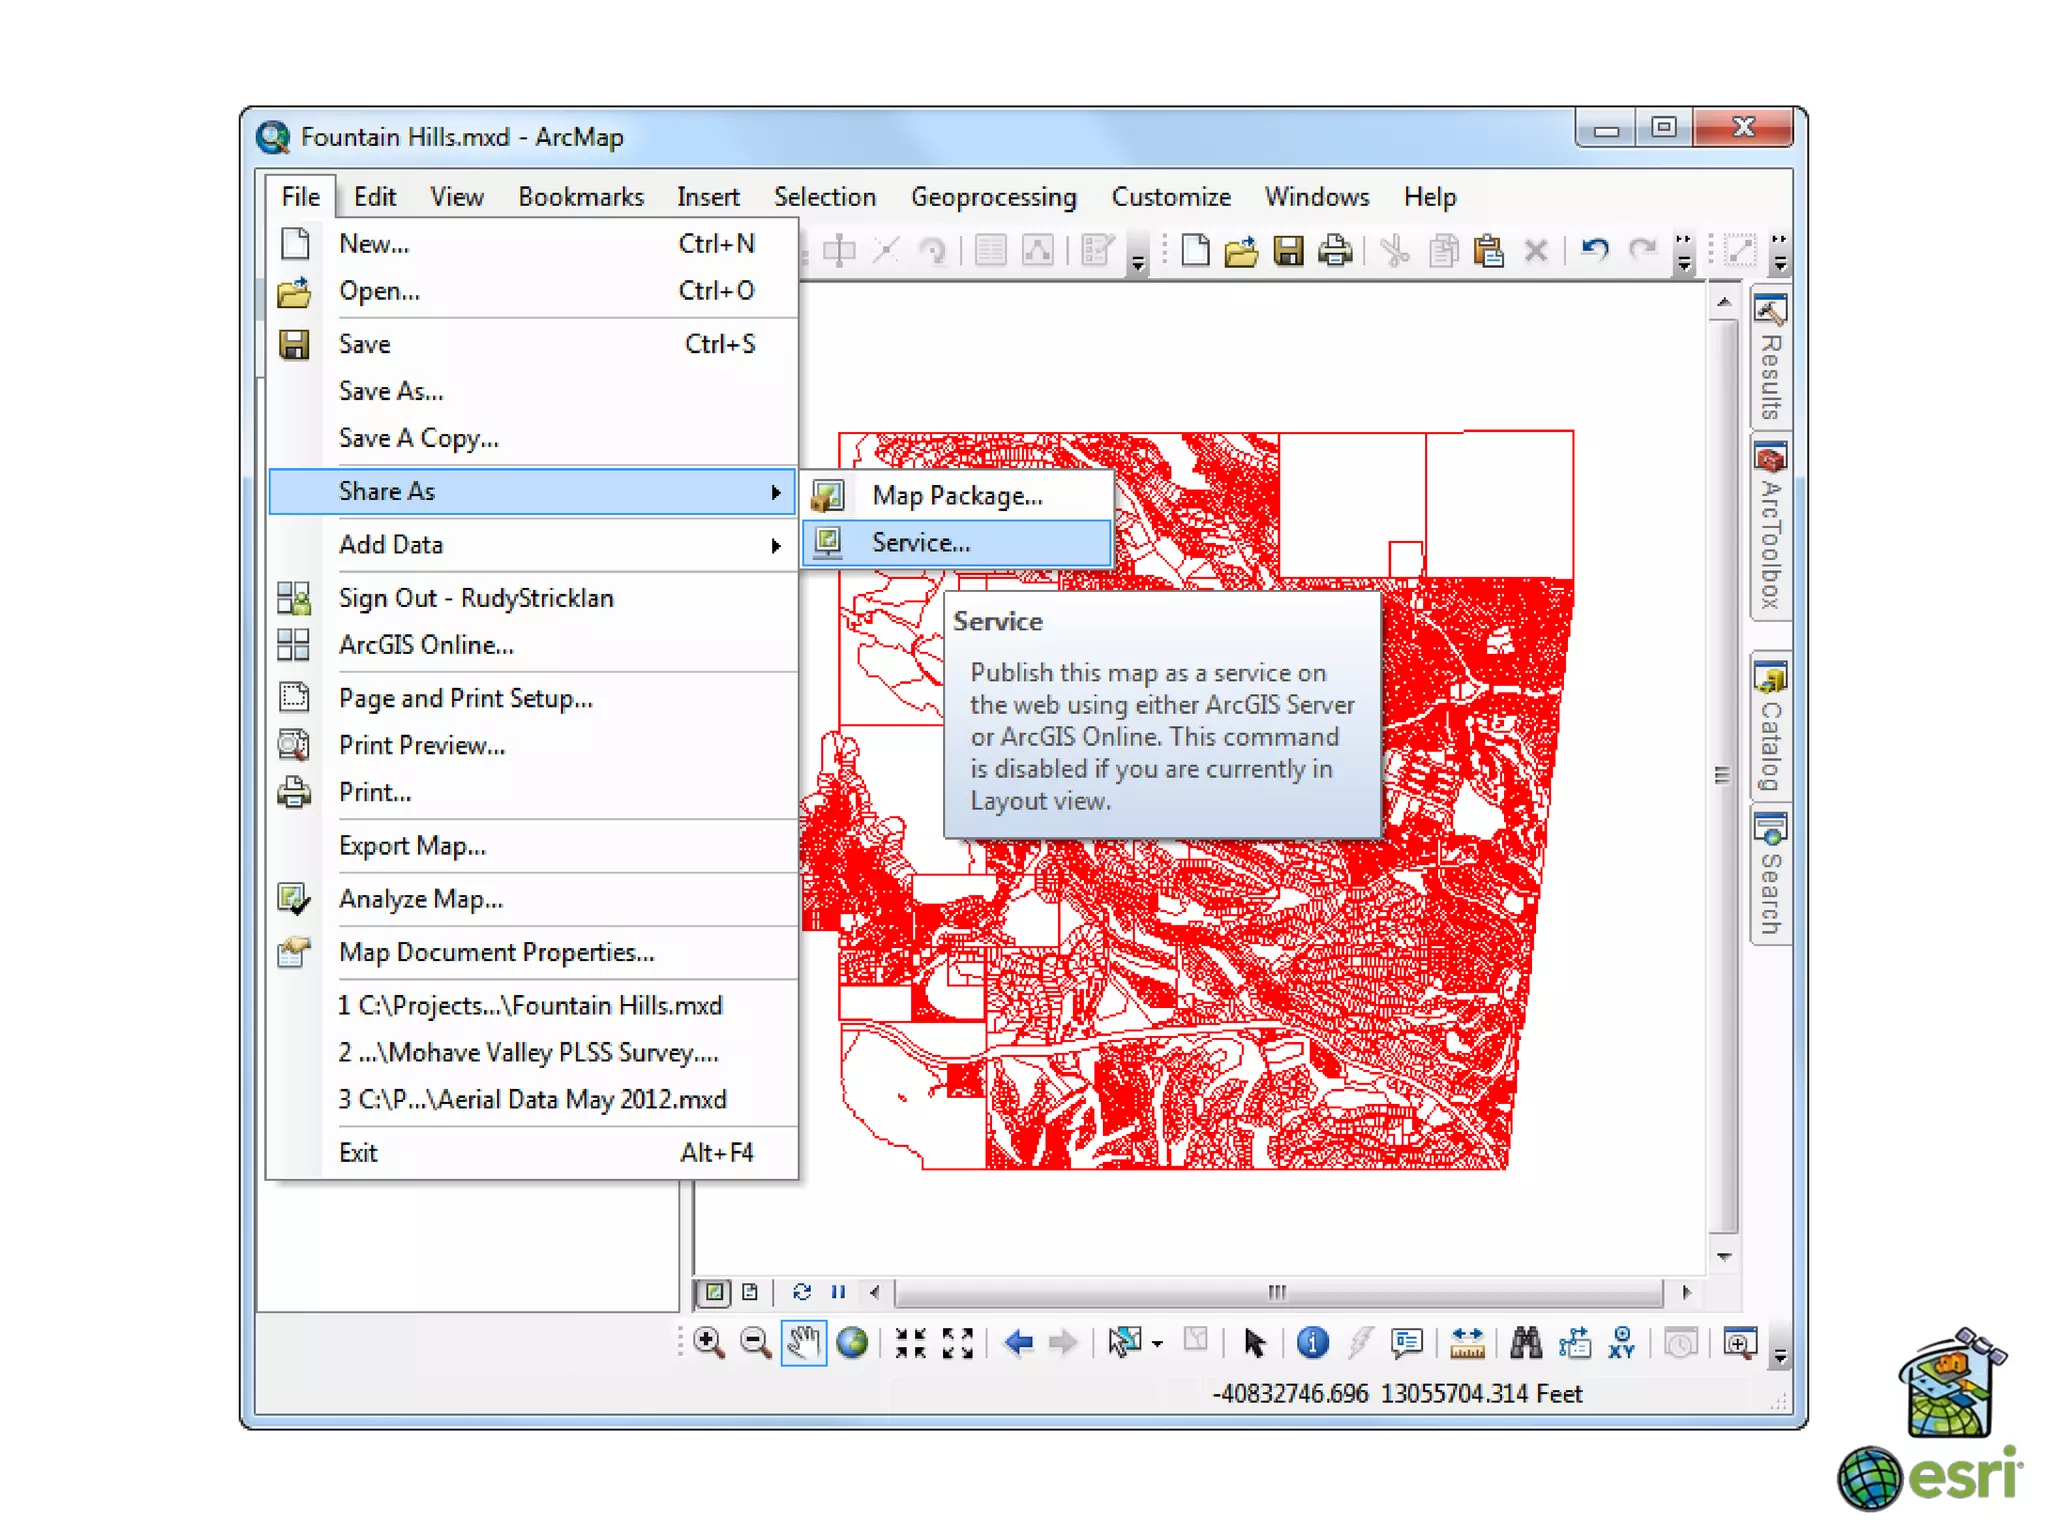Expand Tools toolbar overflow options
2048x1536 pixels.
1780,1354
